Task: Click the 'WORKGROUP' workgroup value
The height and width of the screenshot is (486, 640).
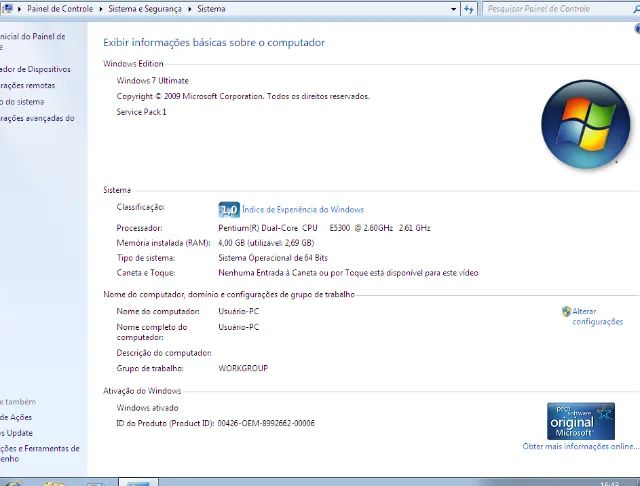Action: (243, 368)
